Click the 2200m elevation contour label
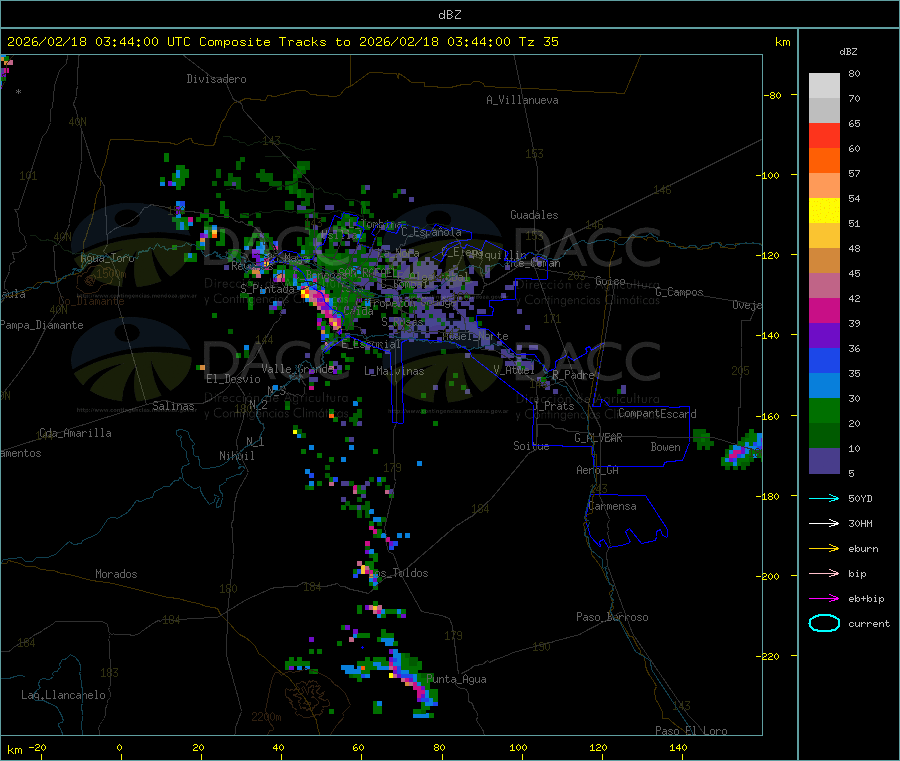This screenshot has width=900, height=761. [x=266, y=717]
